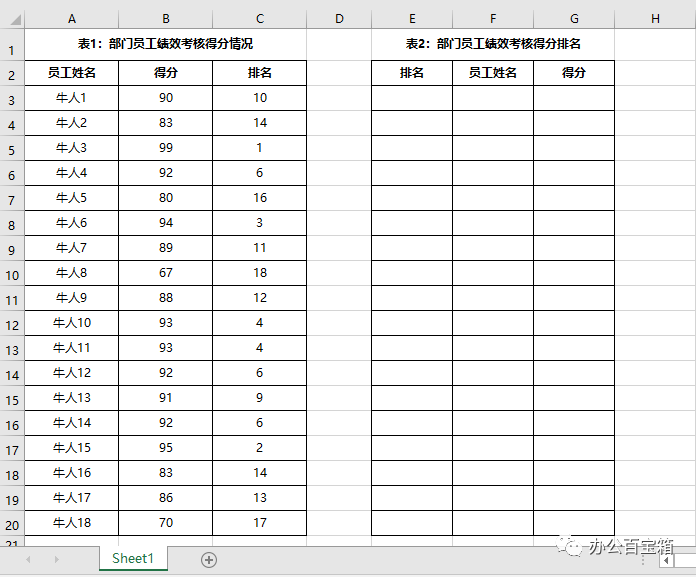The image size is (696, 577).
Task: Select column C header
Action: pyautogui.click(x=260, y=19)
